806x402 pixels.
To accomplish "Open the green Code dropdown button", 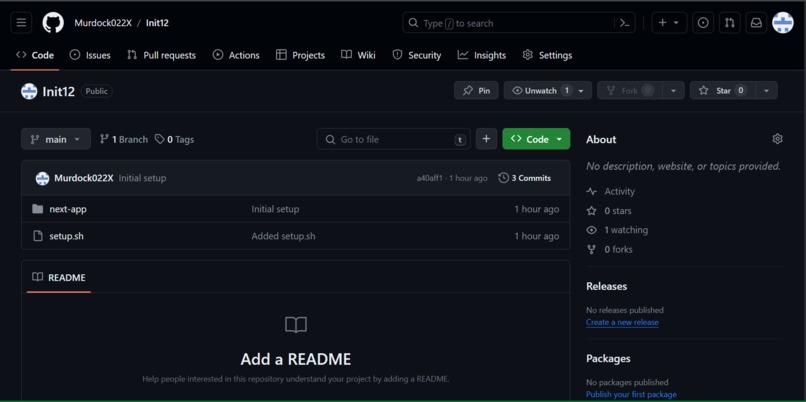I will [536, 139].
